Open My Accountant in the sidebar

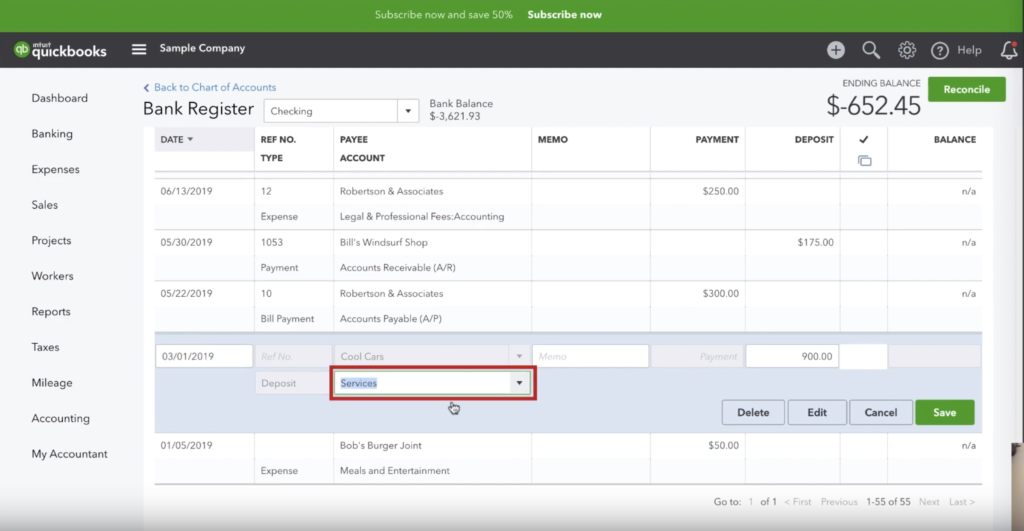tap(69, 454)
